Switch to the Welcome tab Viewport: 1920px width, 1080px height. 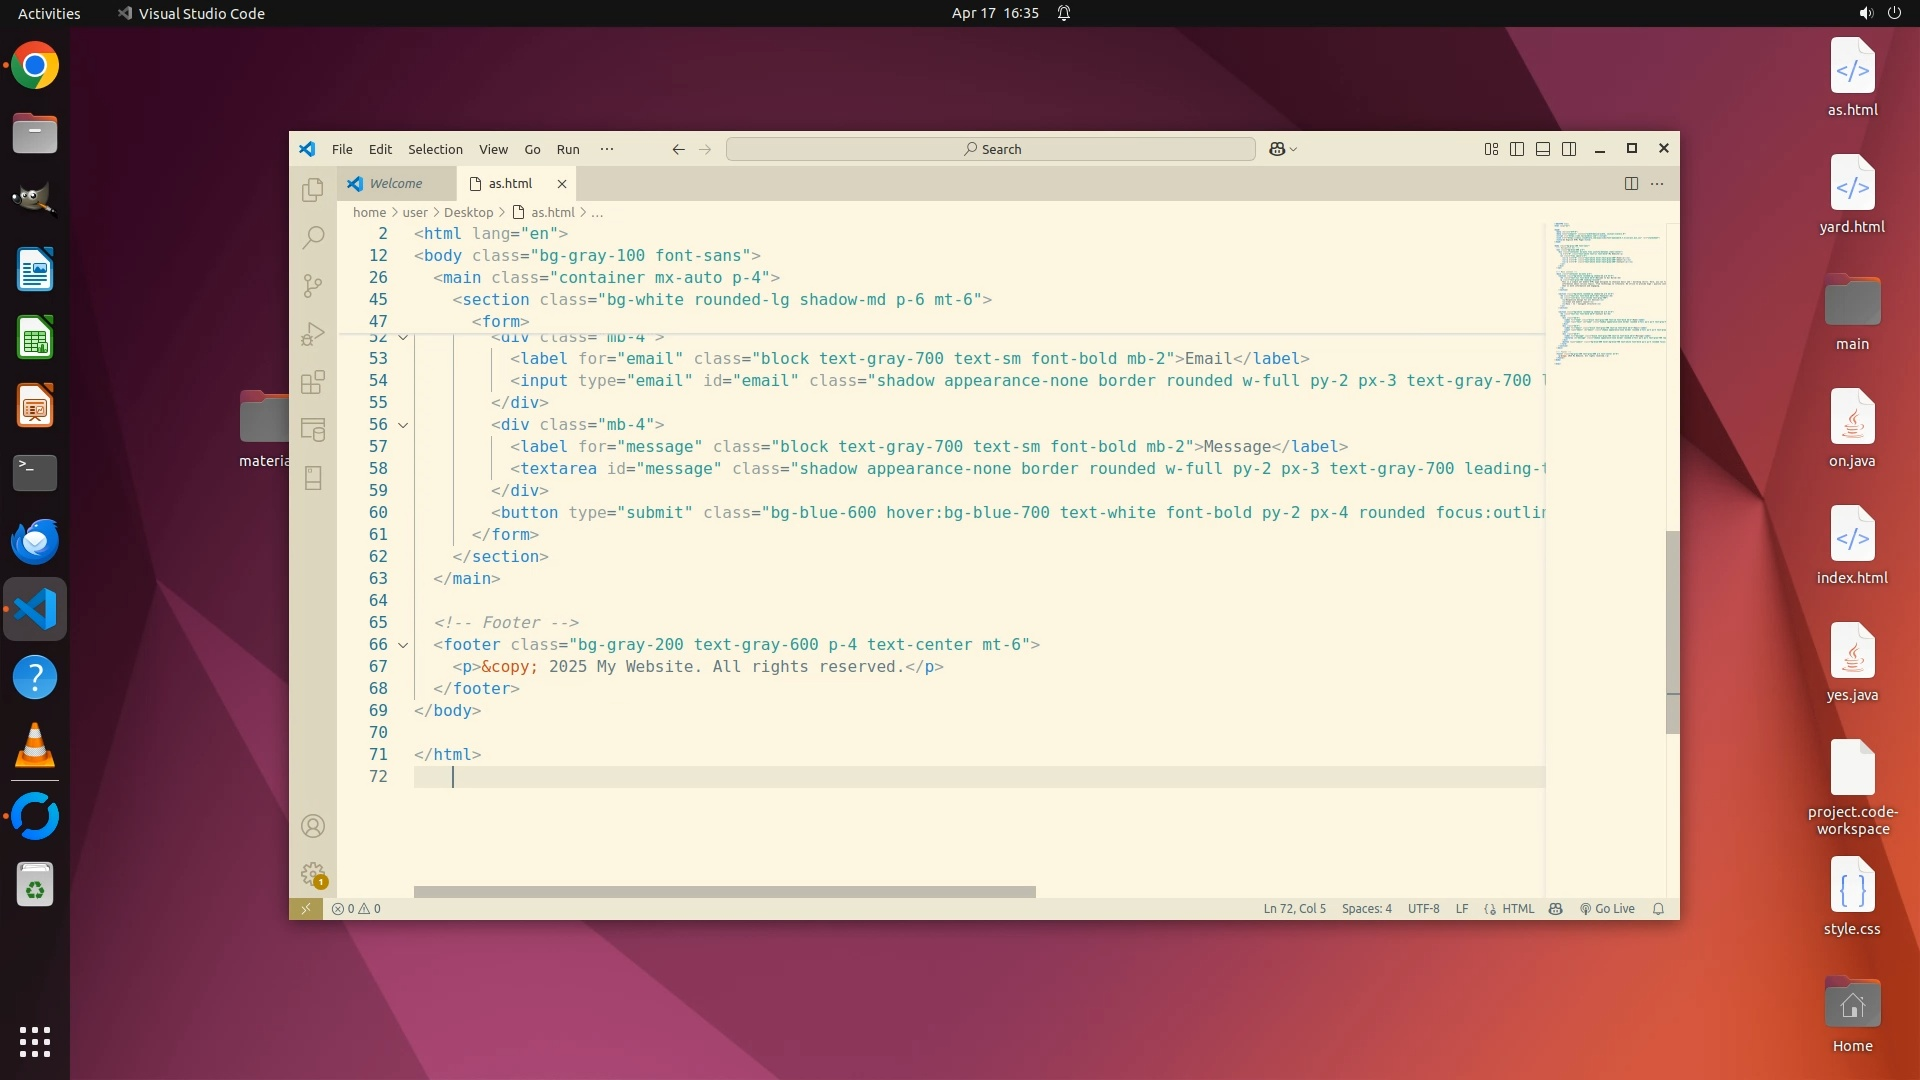point(395,183)
